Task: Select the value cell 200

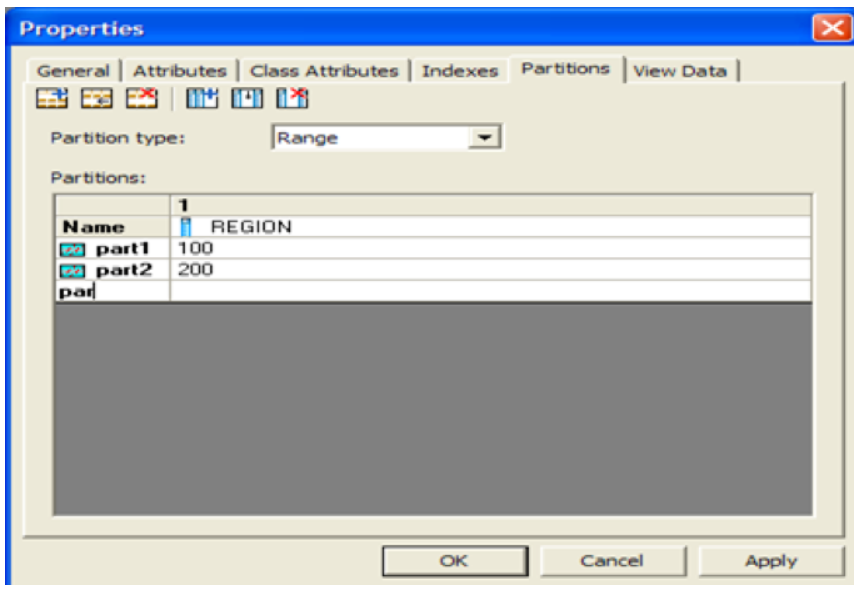Action: (x=490, y=270)
